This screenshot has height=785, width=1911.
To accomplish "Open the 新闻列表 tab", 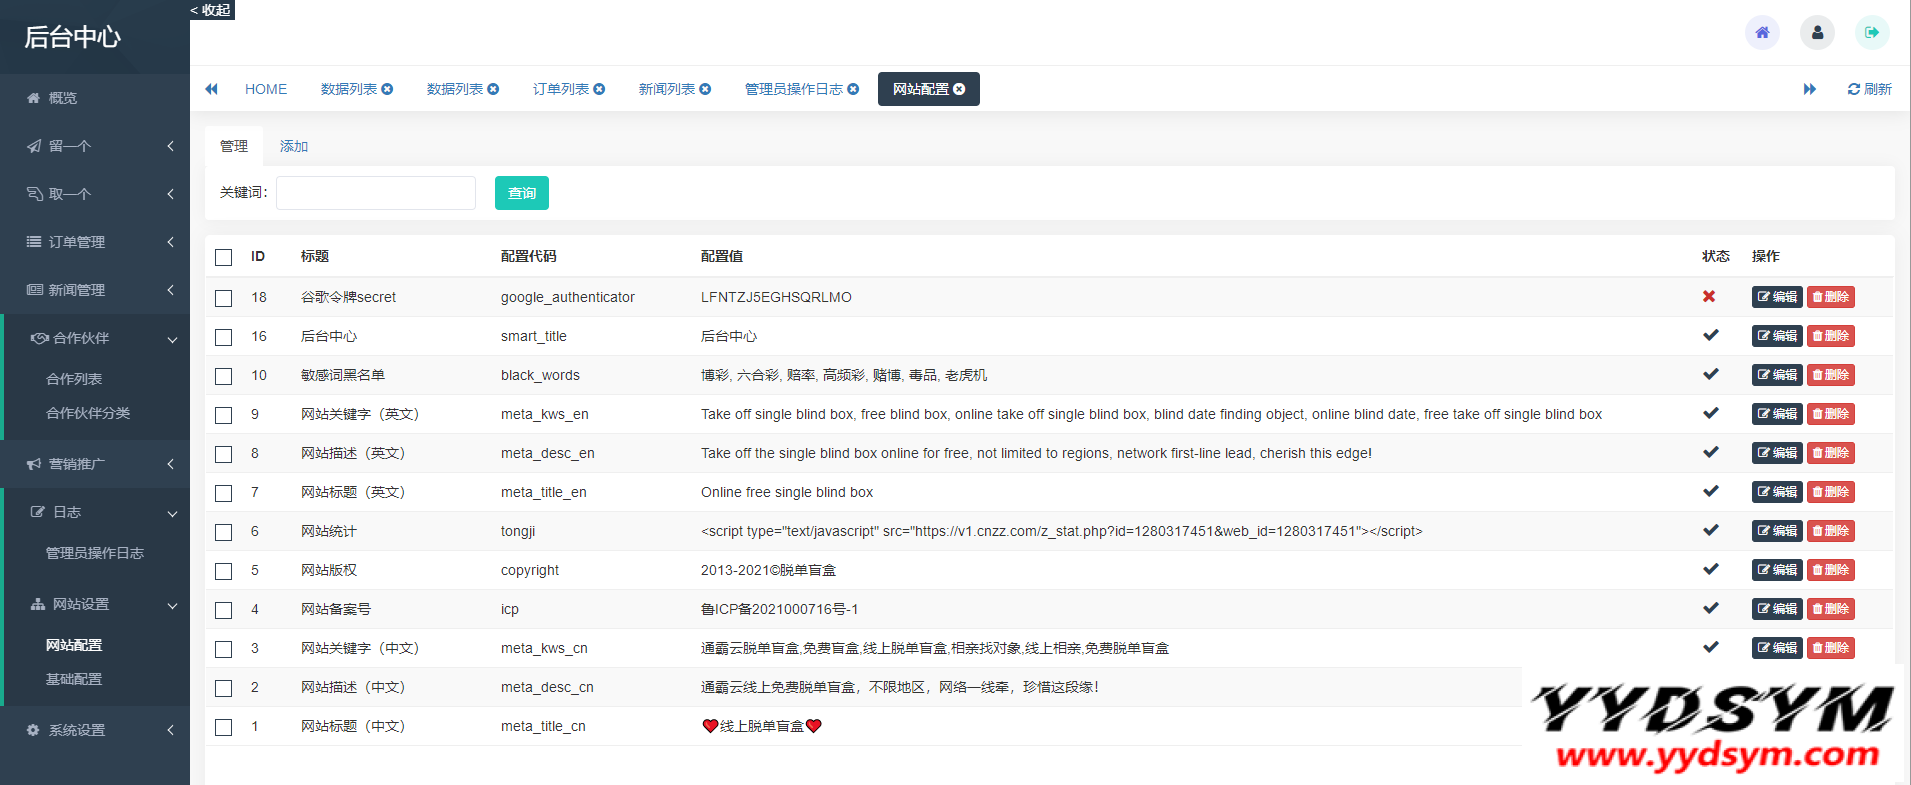I will (666, 89).
